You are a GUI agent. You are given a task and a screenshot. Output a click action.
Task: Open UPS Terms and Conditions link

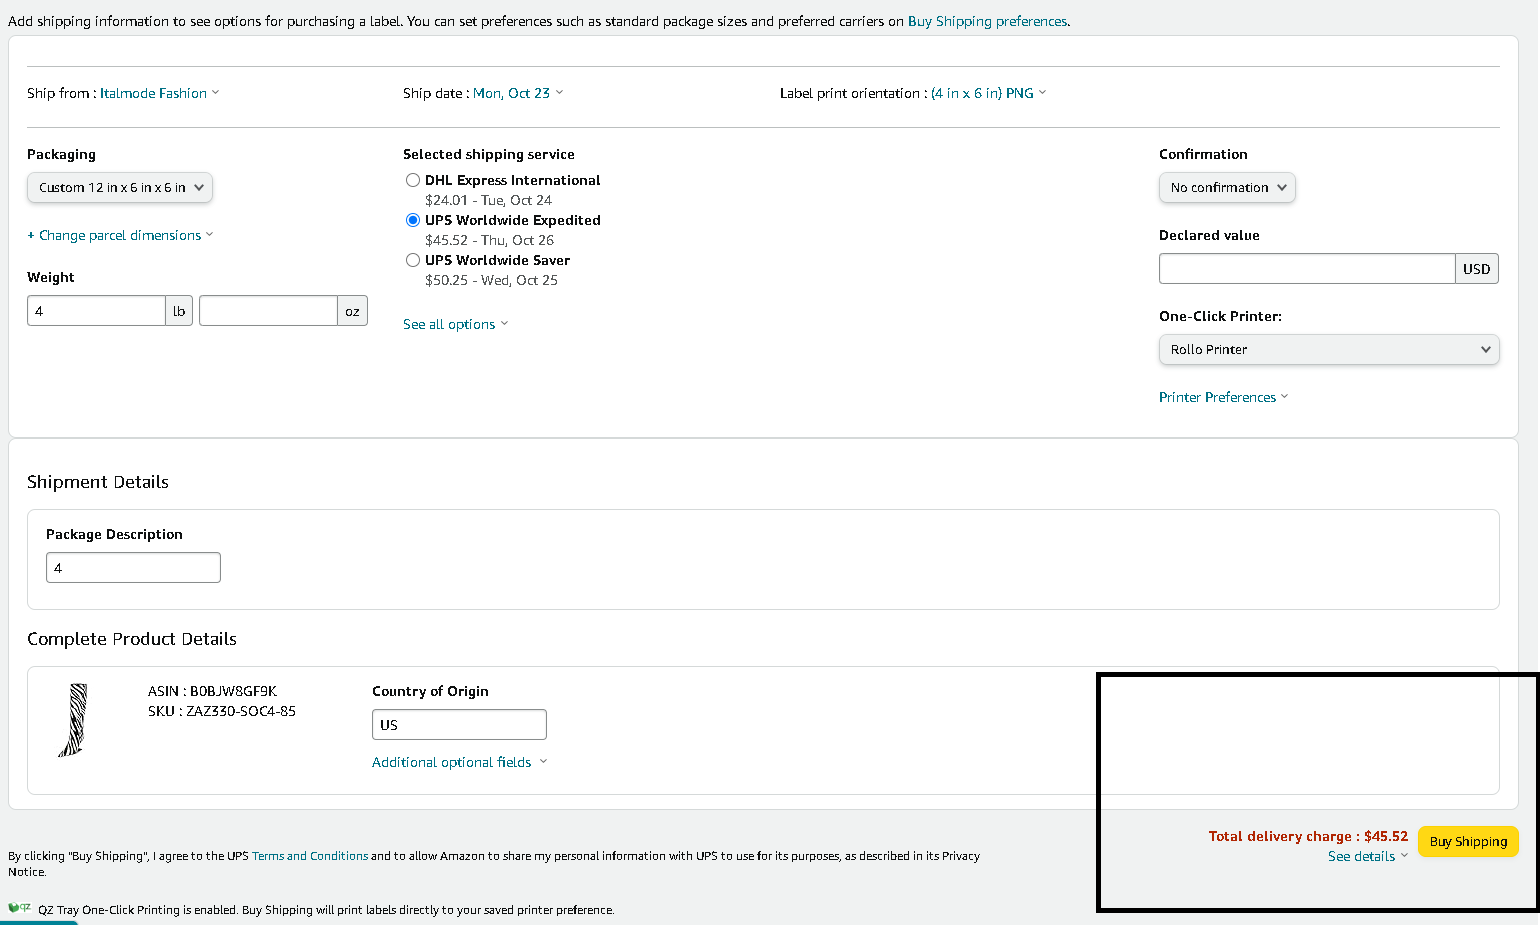[310, 856]
